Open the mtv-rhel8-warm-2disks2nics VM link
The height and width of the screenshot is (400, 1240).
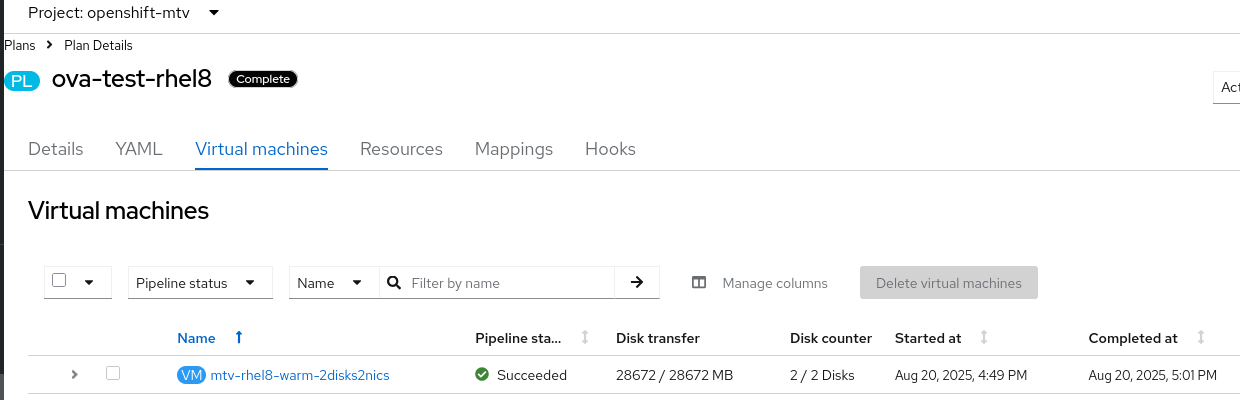(300, 375)
